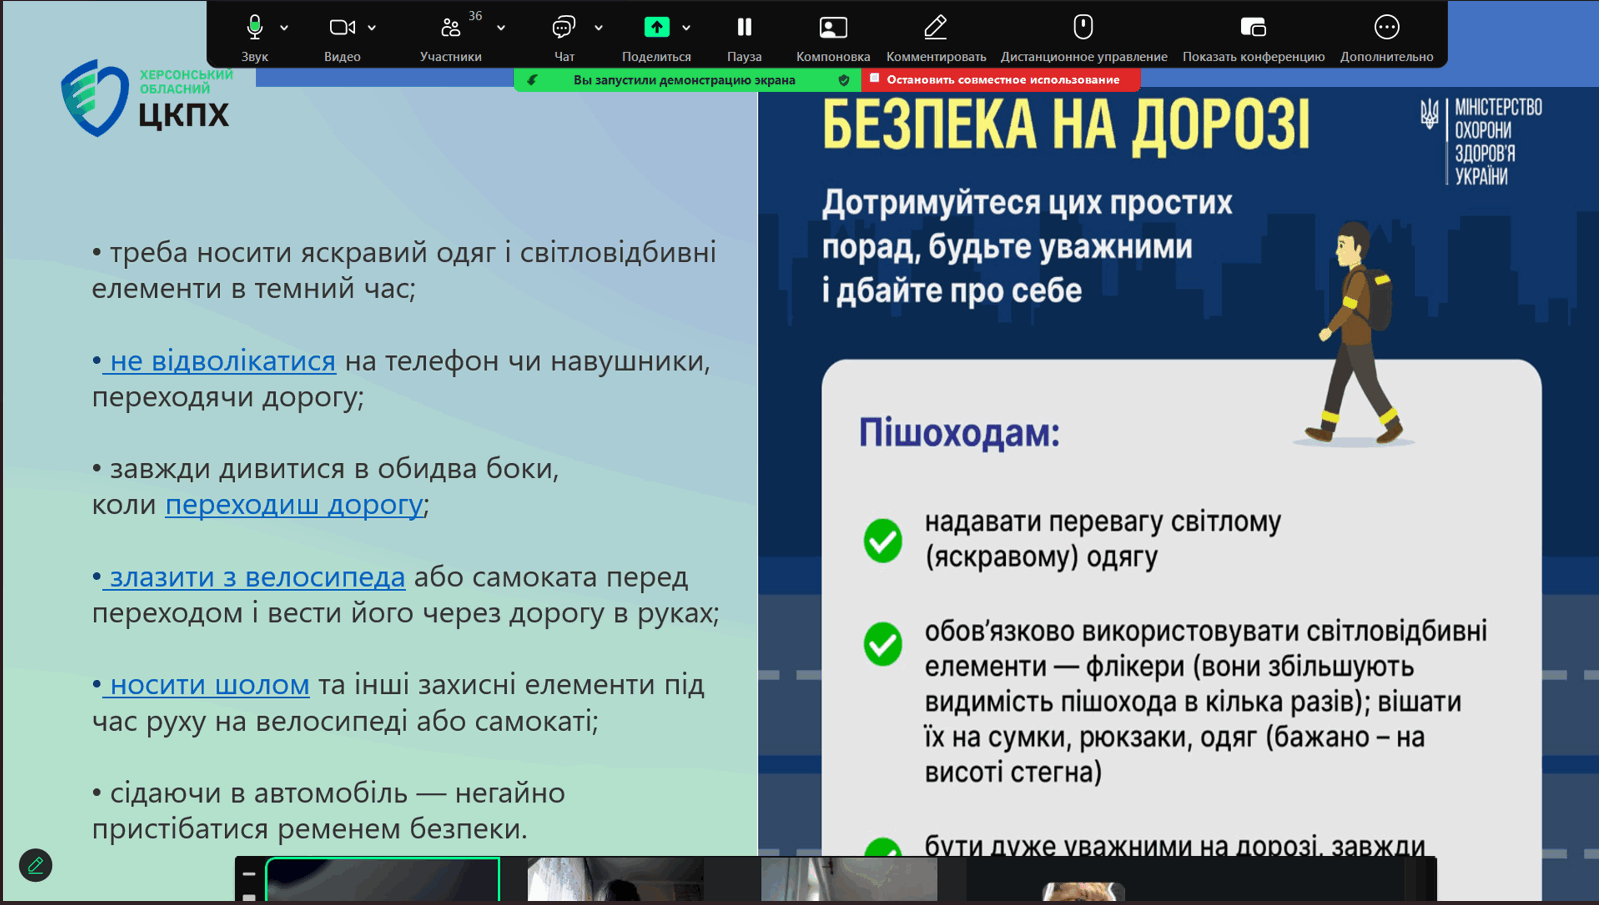1599x905 pixels.
Task: Toggle the camera (Видео) icon
Action: pyautogui.click(x=341, y=27)
